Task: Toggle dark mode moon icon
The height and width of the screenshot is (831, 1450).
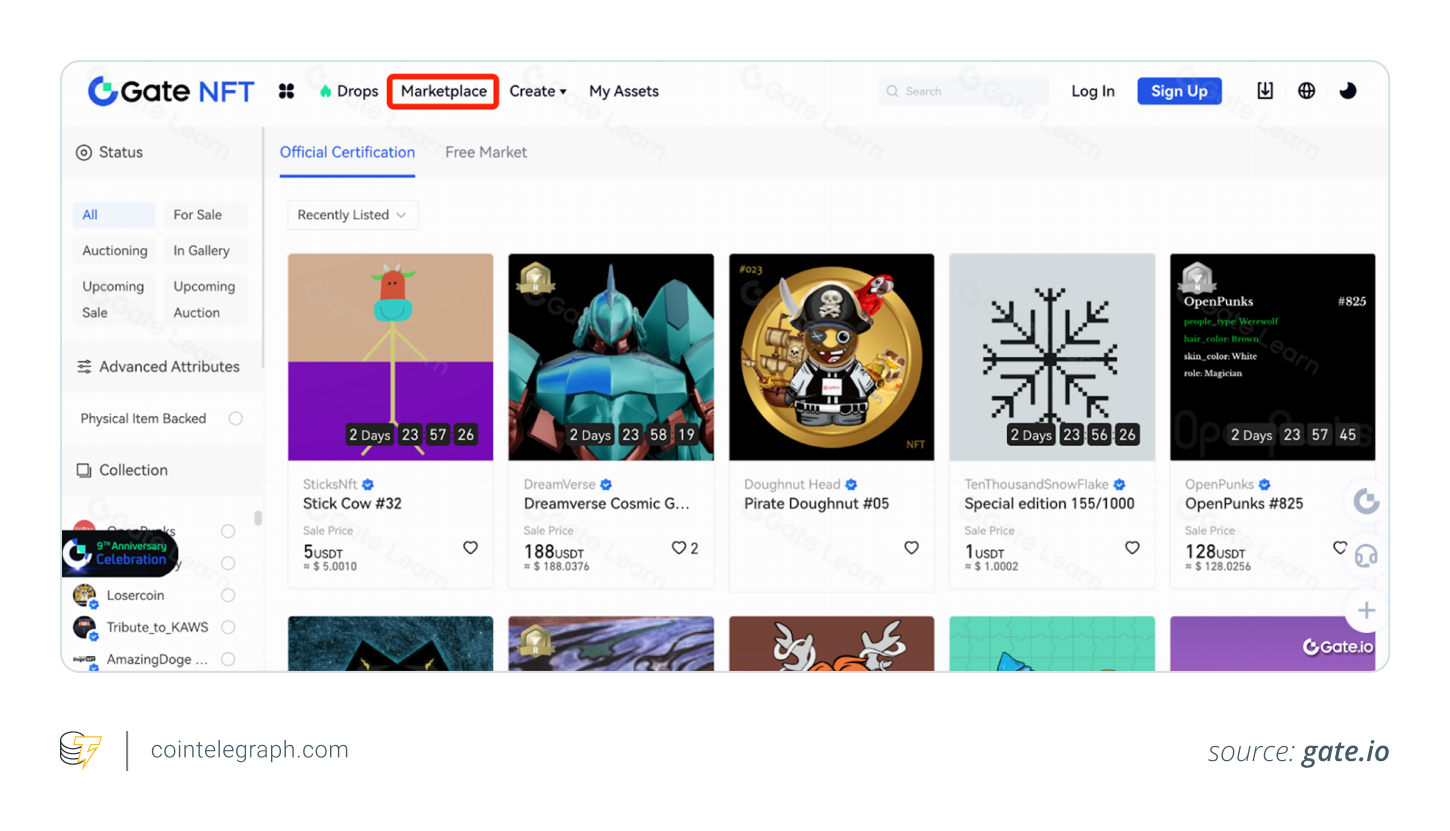Action: [x=1348, y=91]
